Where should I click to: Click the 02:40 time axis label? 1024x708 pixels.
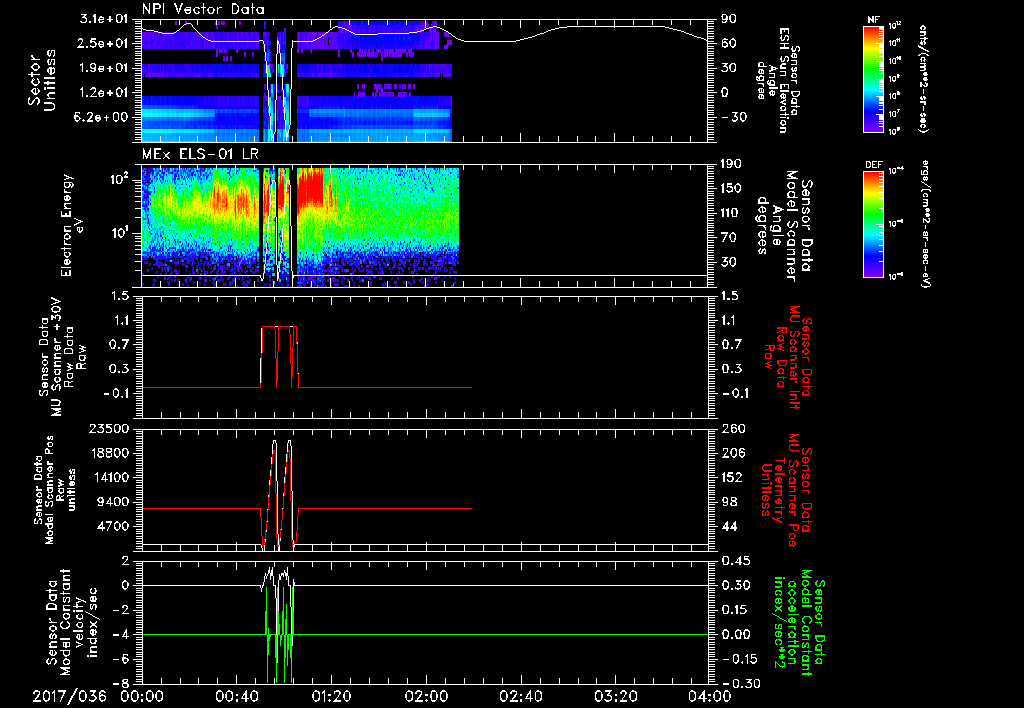(520, 696)
